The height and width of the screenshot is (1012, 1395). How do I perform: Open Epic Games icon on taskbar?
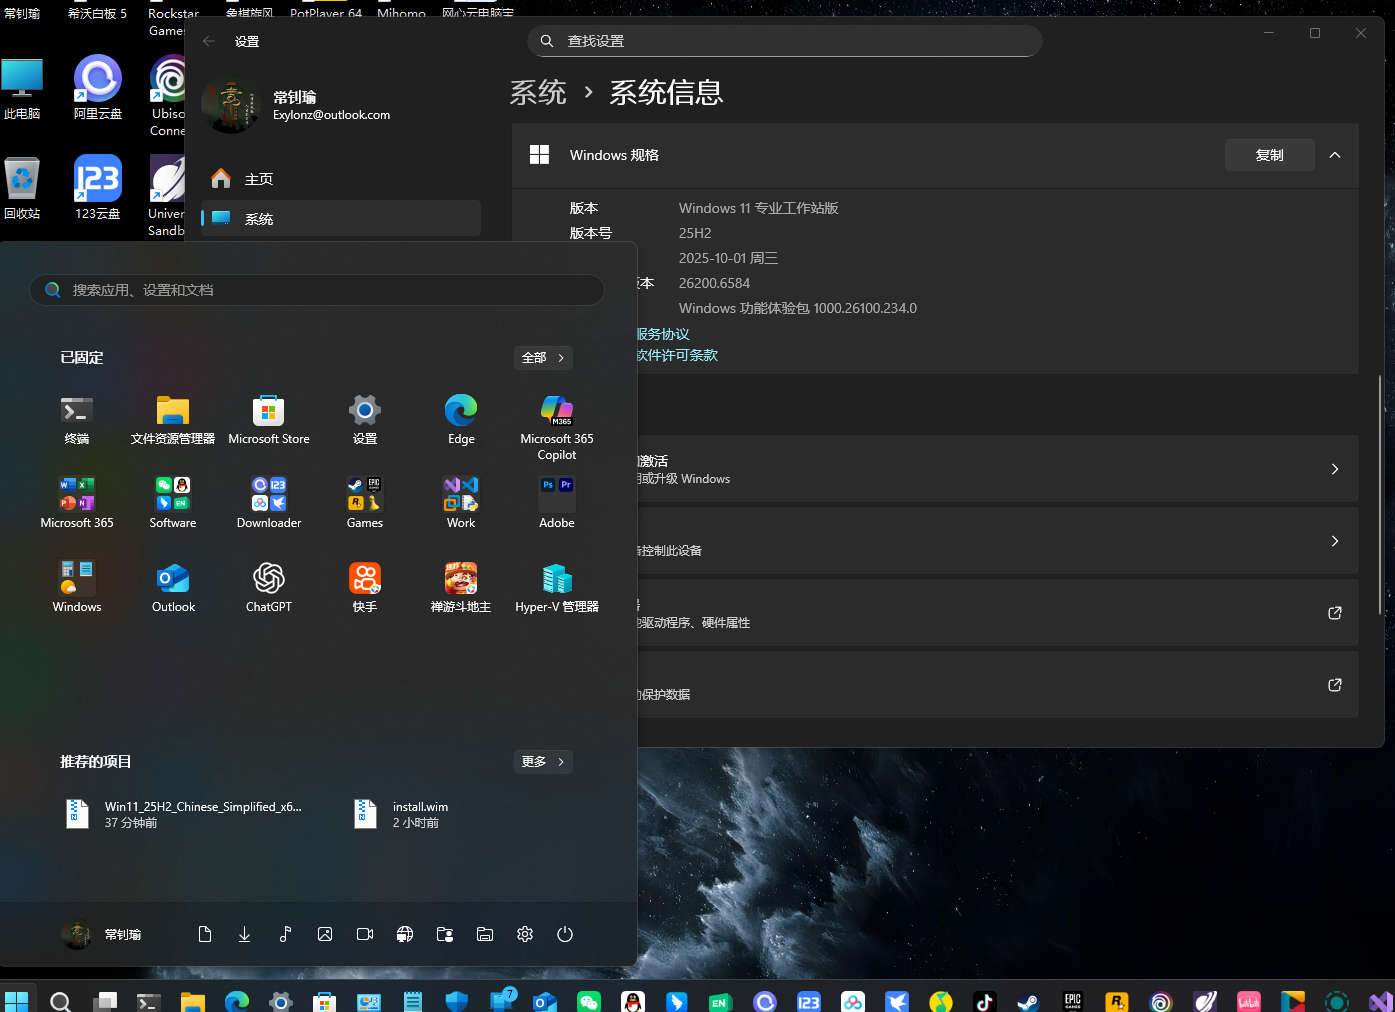coord(1073,1001)
